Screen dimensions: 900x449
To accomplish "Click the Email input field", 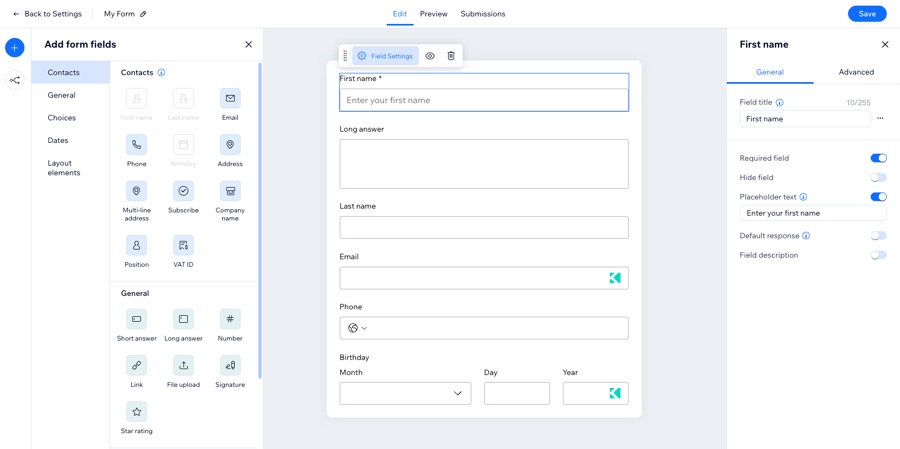I will click(484, 278).
